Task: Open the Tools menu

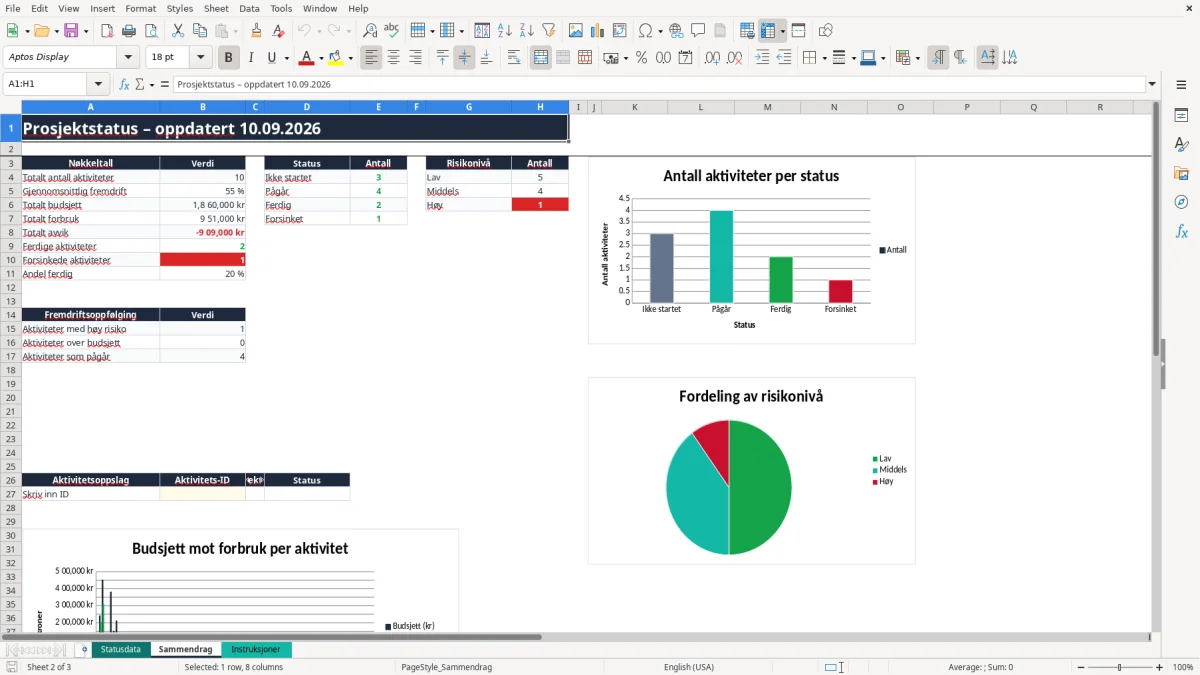Action: [281, 8]
